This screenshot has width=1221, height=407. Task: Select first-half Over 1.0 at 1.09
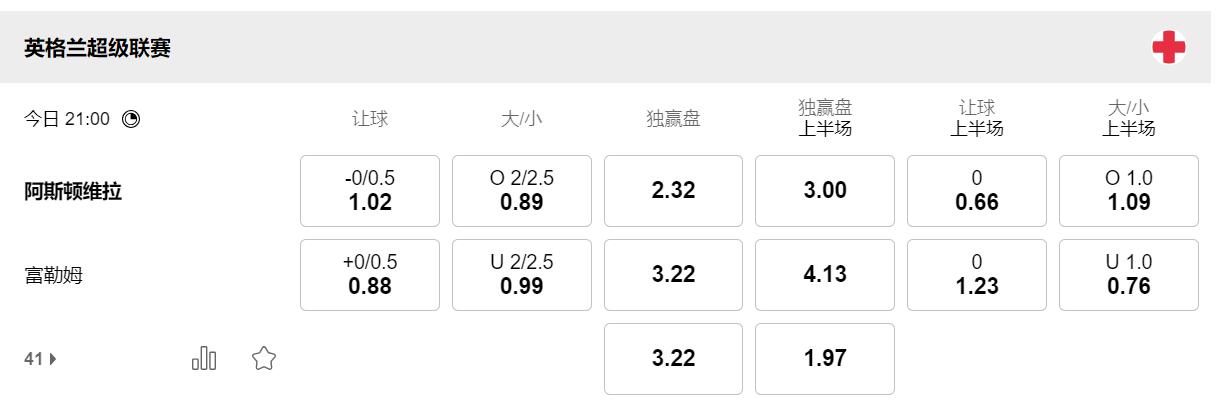[1129, 191]
